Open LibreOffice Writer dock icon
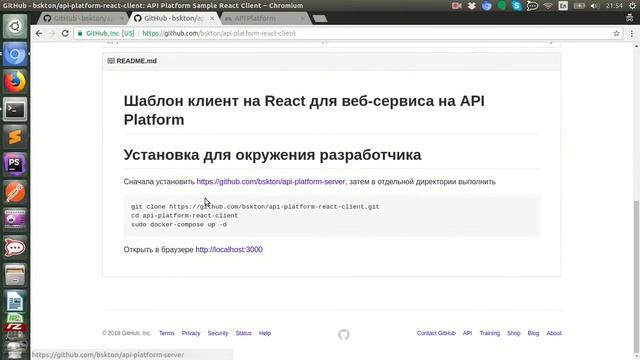 click(x=15, y=302)
